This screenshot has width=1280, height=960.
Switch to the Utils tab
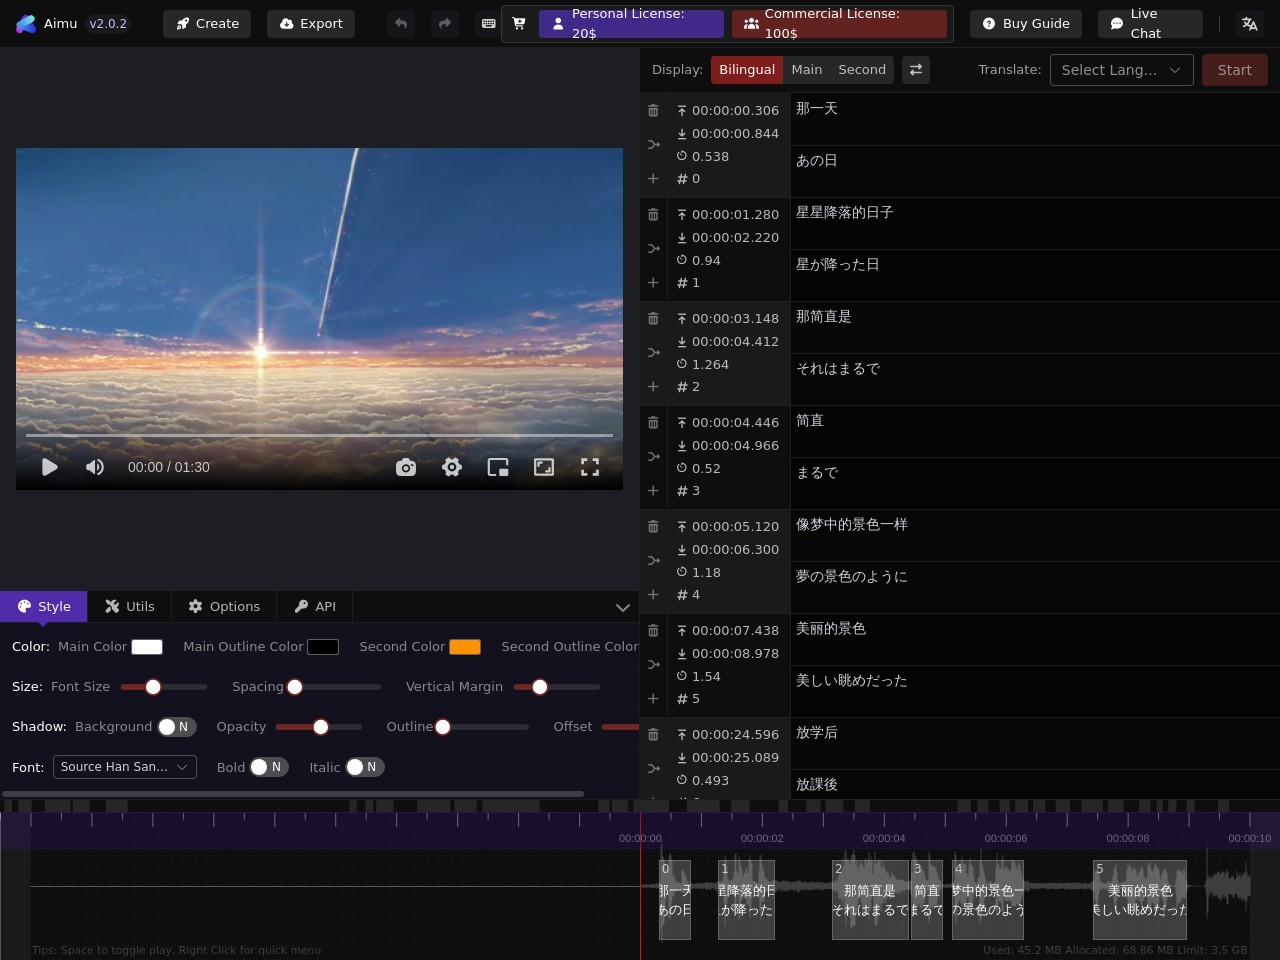(x=130, y=606)
